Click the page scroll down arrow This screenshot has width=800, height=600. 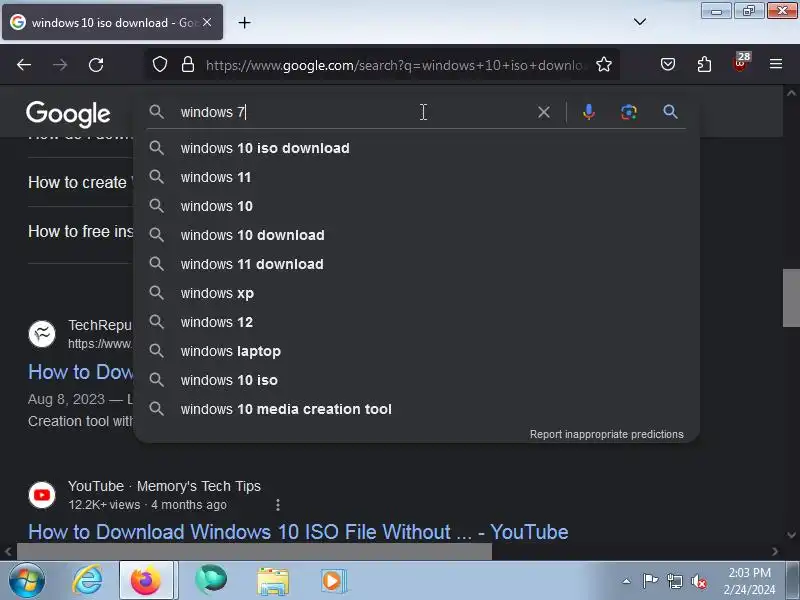[791, 535]
